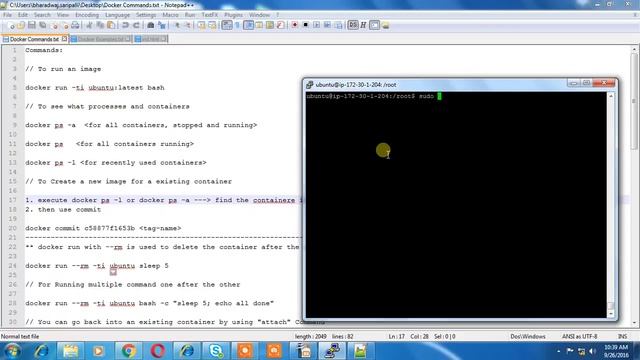The height and width of the screenshot is (360, 640).
Task: Open the Macro menu
Action: 170,15
